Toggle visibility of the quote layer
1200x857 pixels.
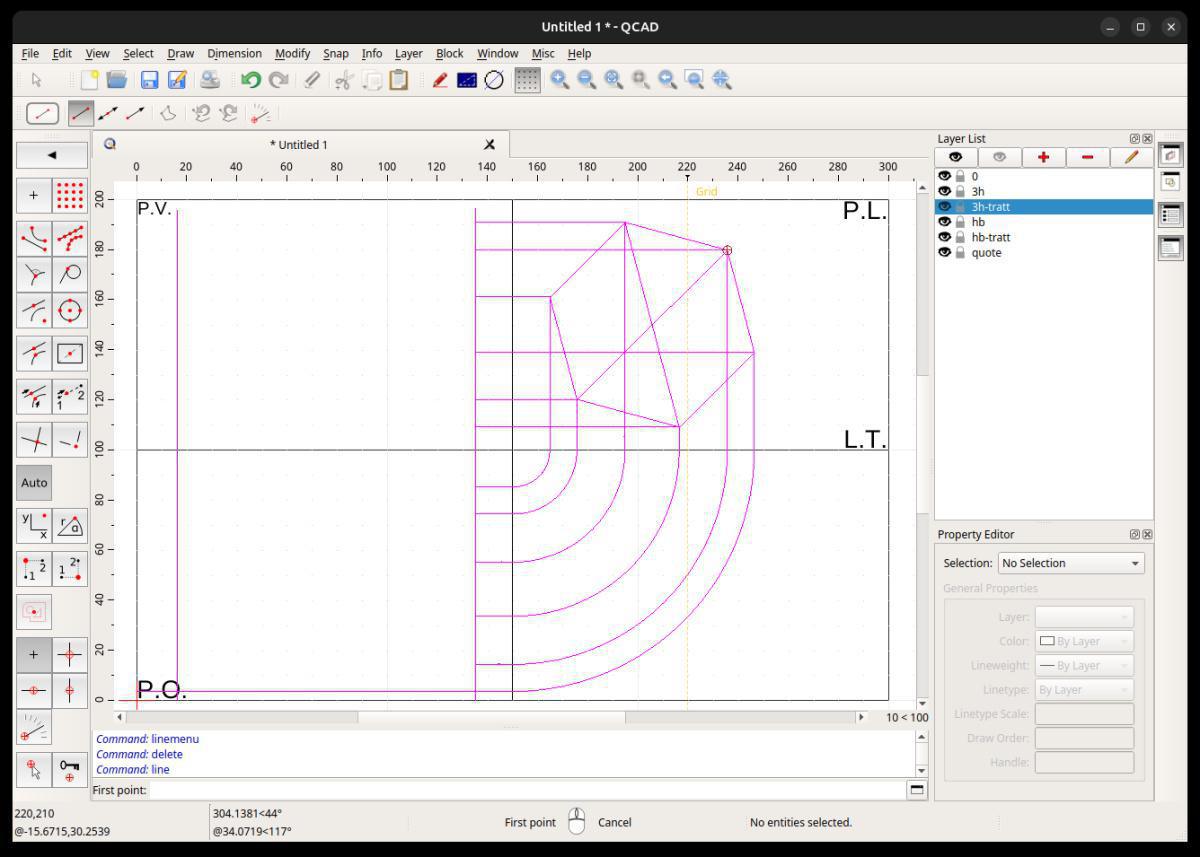(944, 253)
